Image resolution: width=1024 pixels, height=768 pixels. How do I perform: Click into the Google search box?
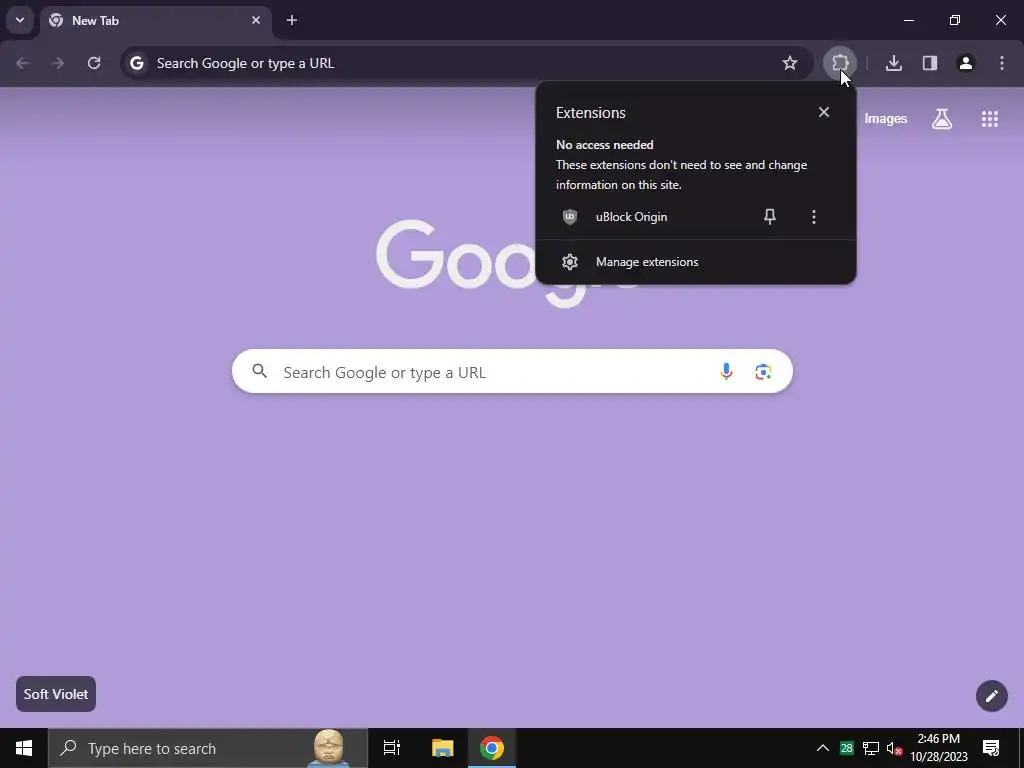pos(512,372)
